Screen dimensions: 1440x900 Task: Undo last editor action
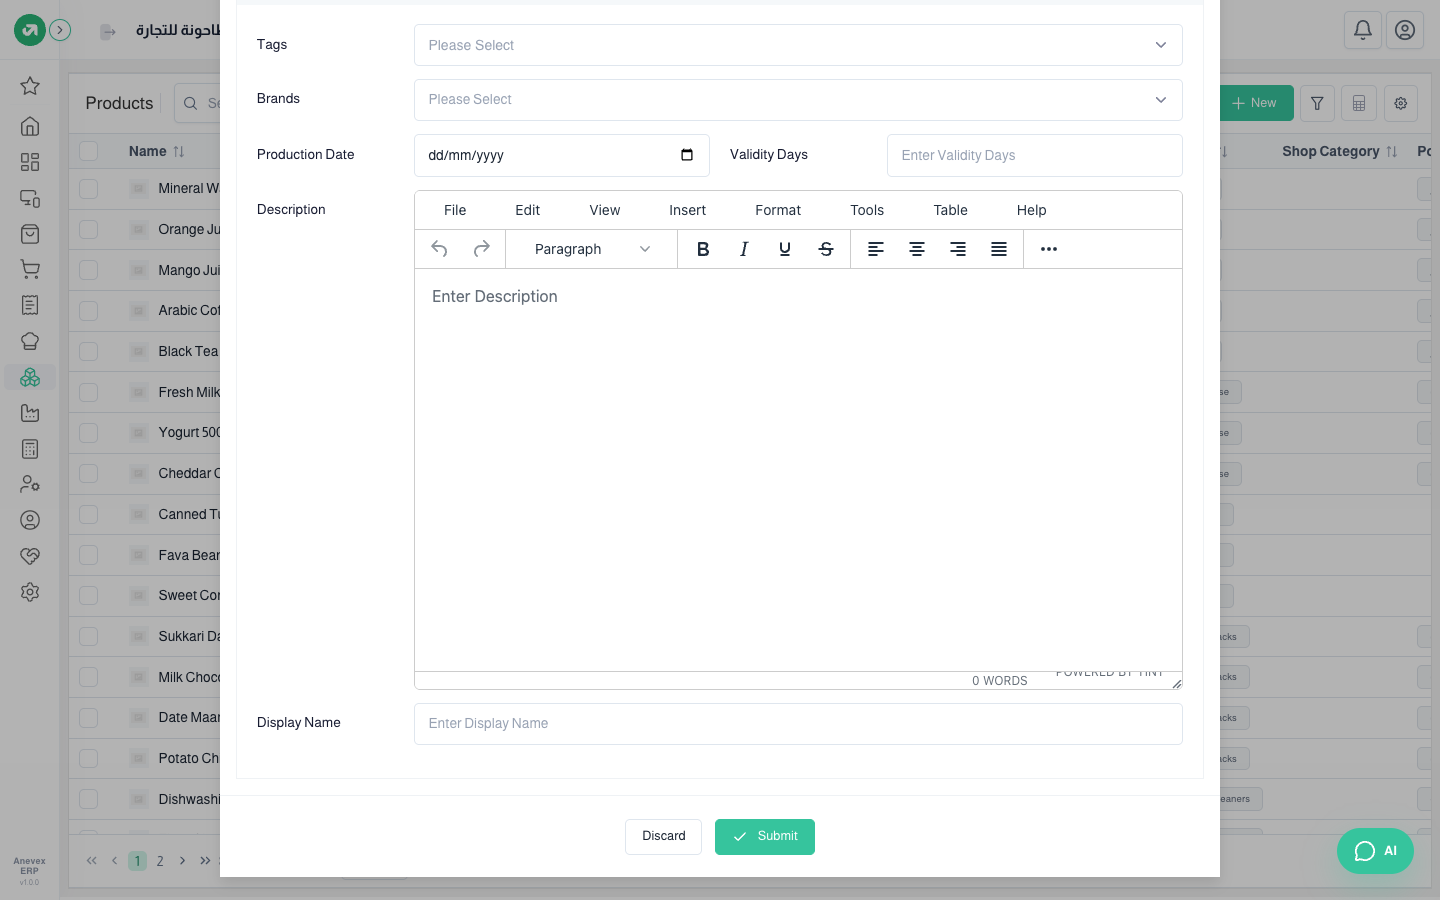439,249
